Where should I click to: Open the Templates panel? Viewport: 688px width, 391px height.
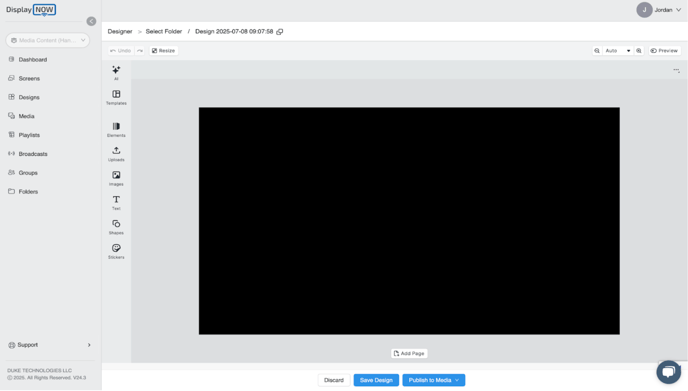pos(116,97)
